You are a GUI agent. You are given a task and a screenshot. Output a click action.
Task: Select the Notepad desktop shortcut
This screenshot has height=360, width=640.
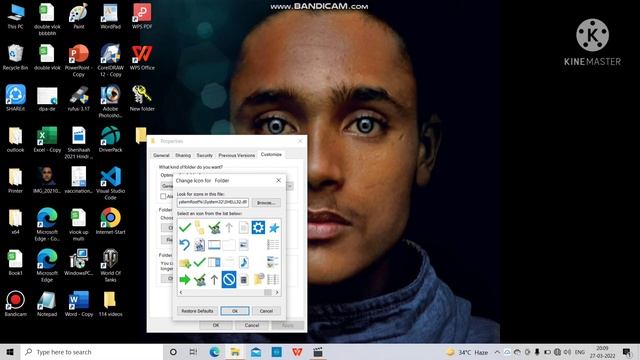47,303
